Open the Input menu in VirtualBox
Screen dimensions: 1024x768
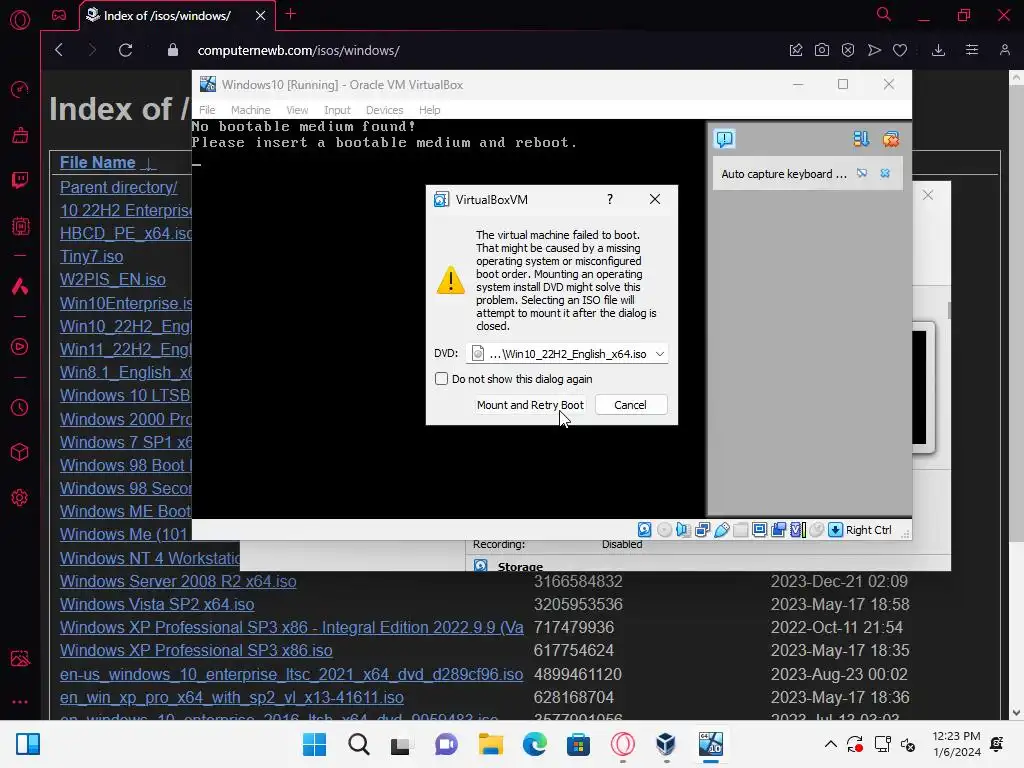point(337,110)
